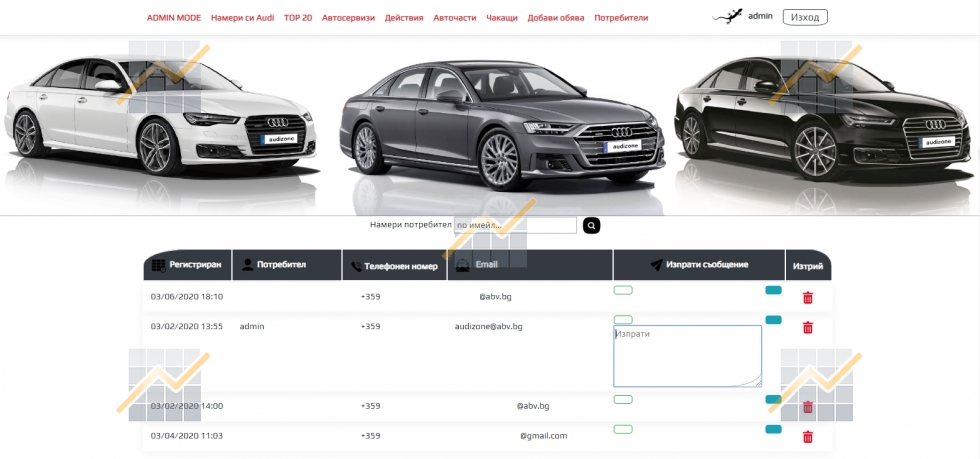Click the admin username in the header
The image size is (980, 459).
point(760,16)
